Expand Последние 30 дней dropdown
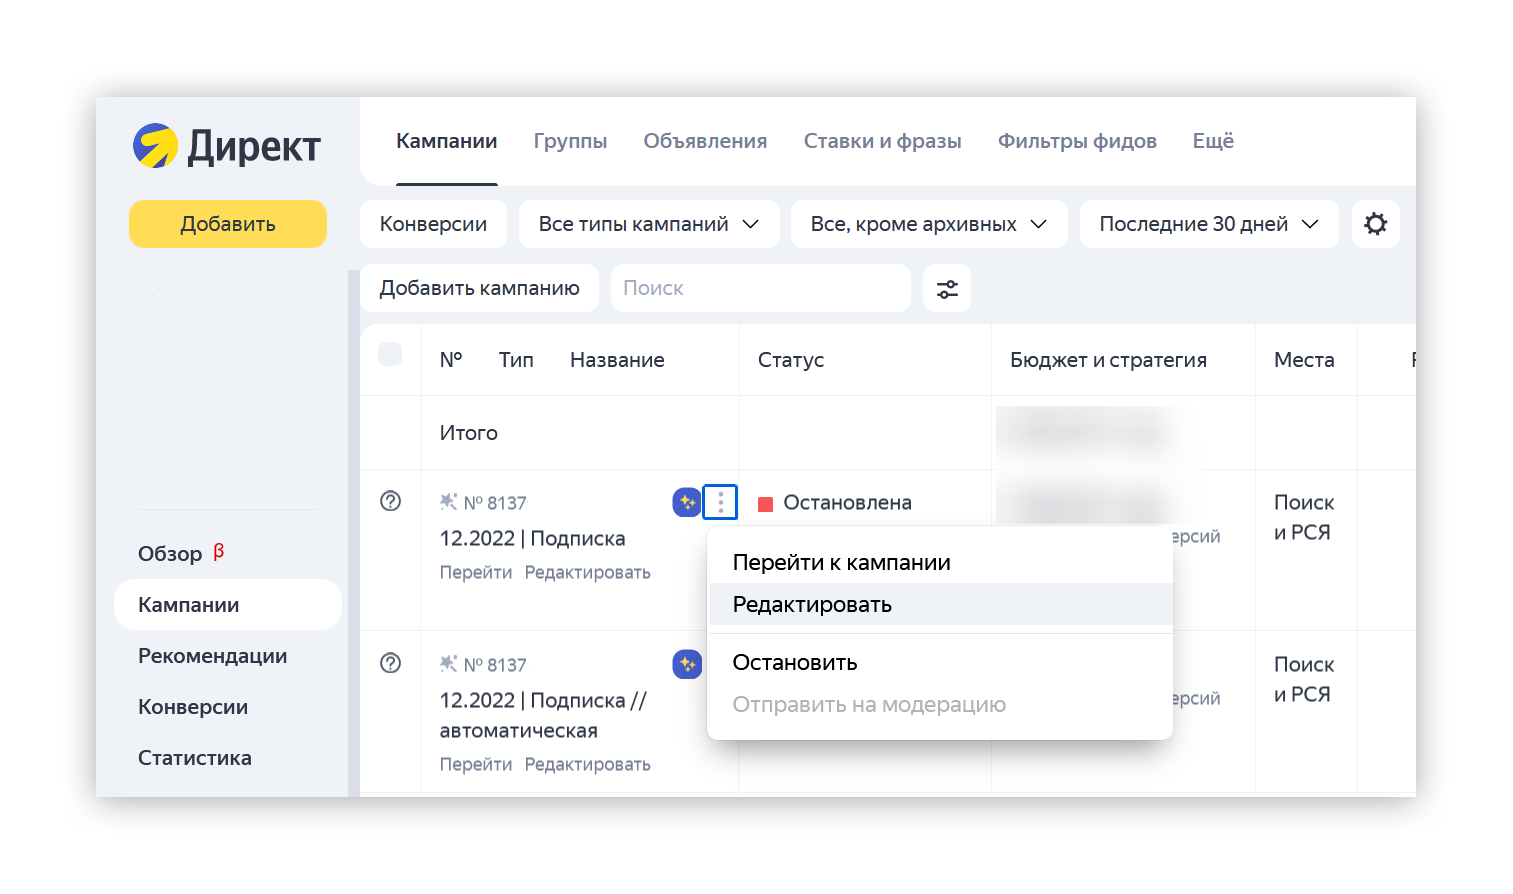Image resolution: width=1513 pixels, height=894 pixels. coord(1209,224)
